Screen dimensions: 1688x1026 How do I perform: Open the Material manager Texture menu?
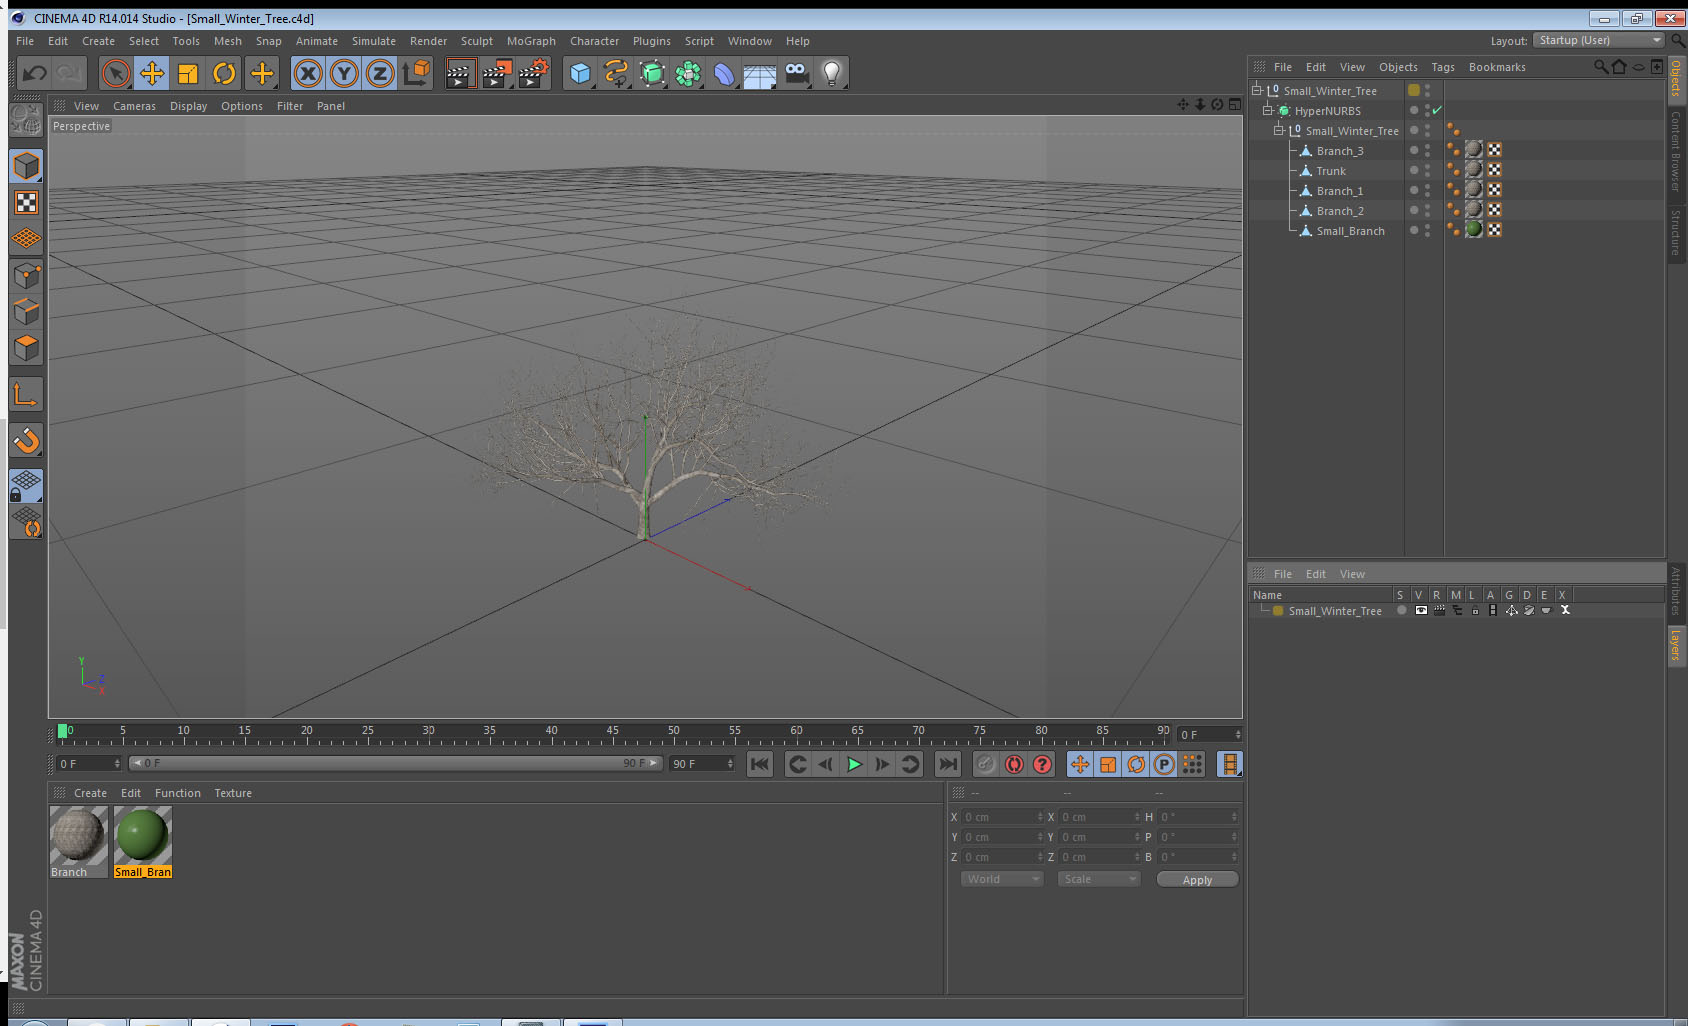click(233, 793)
